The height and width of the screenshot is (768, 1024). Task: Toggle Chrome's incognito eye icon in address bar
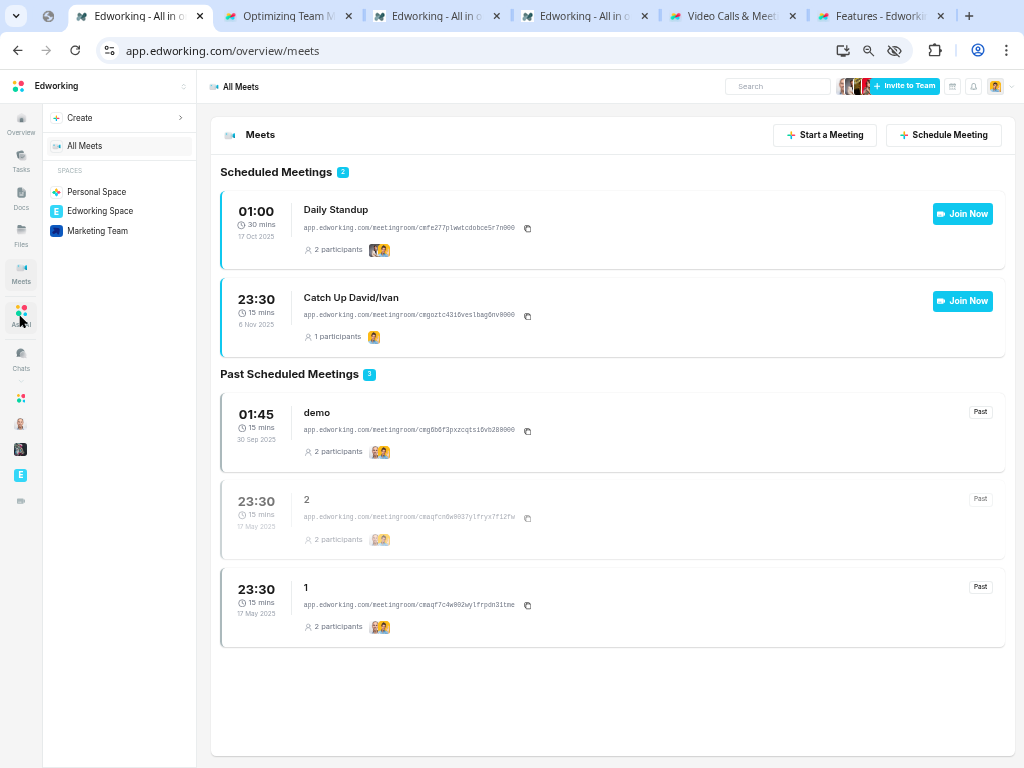tap(894, 51)
